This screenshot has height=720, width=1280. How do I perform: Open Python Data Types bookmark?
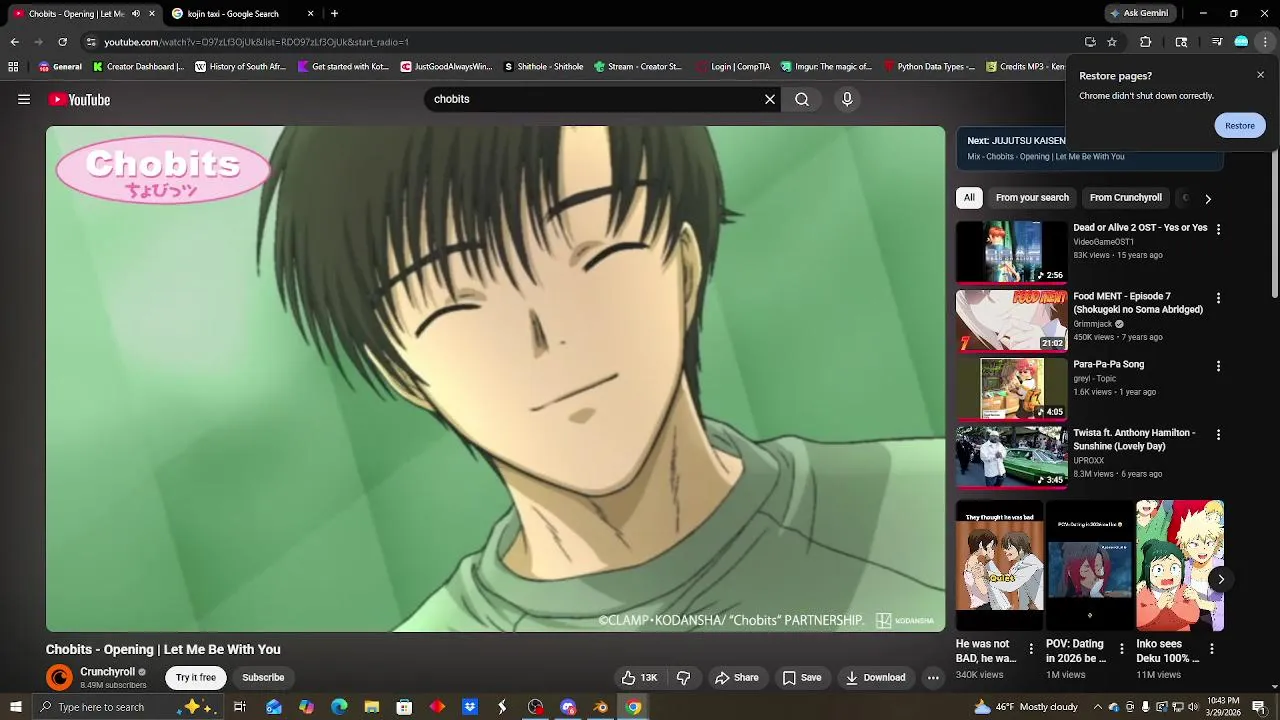929,67
